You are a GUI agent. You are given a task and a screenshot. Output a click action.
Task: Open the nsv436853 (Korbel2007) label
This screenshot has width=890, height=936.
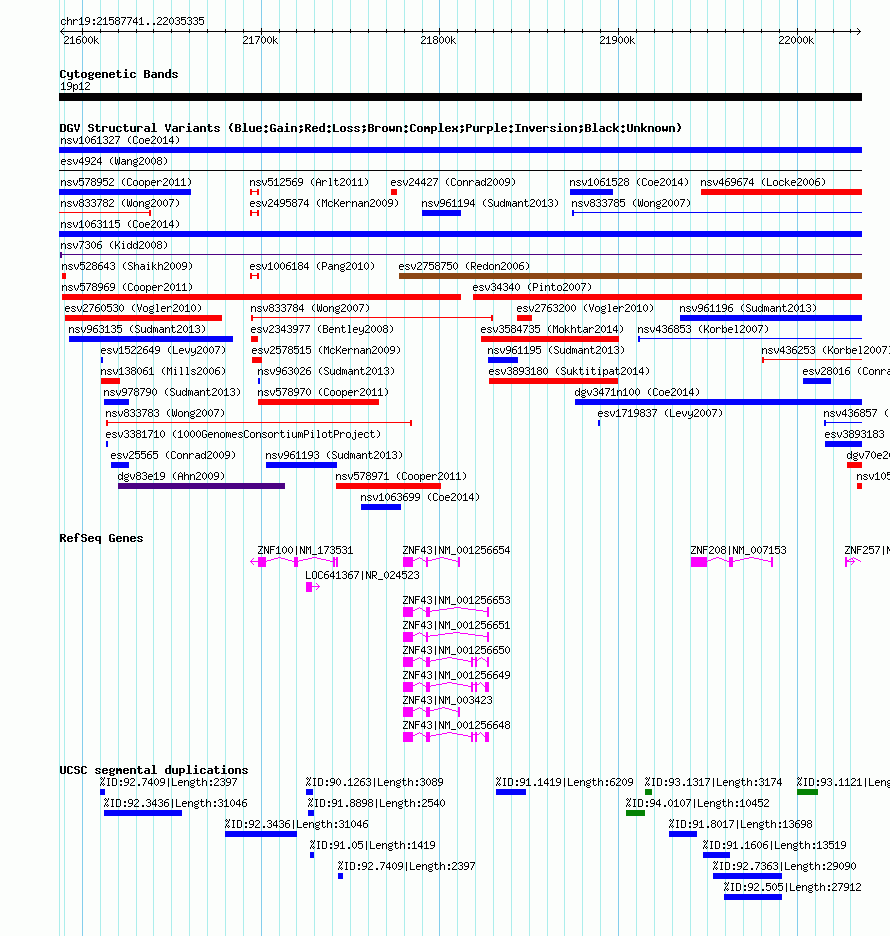703,329
